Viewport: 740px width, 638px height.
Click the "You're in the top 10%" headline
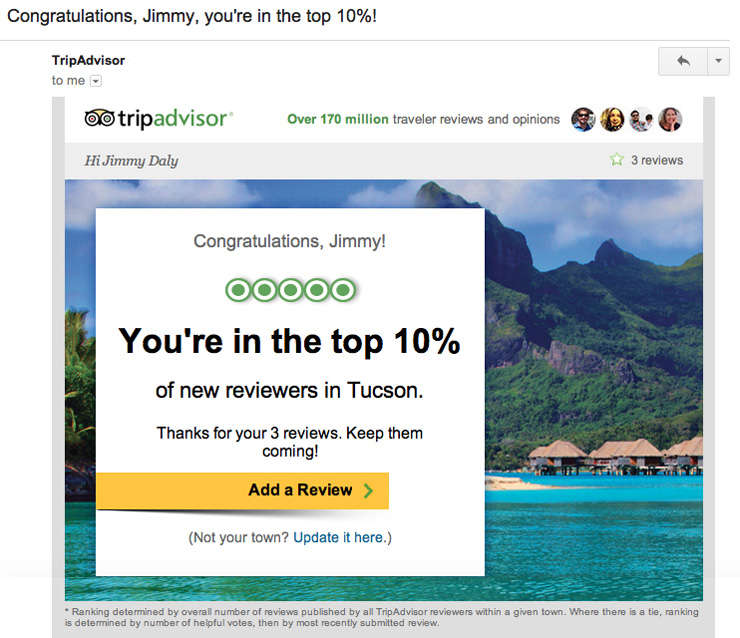[289, 341]
